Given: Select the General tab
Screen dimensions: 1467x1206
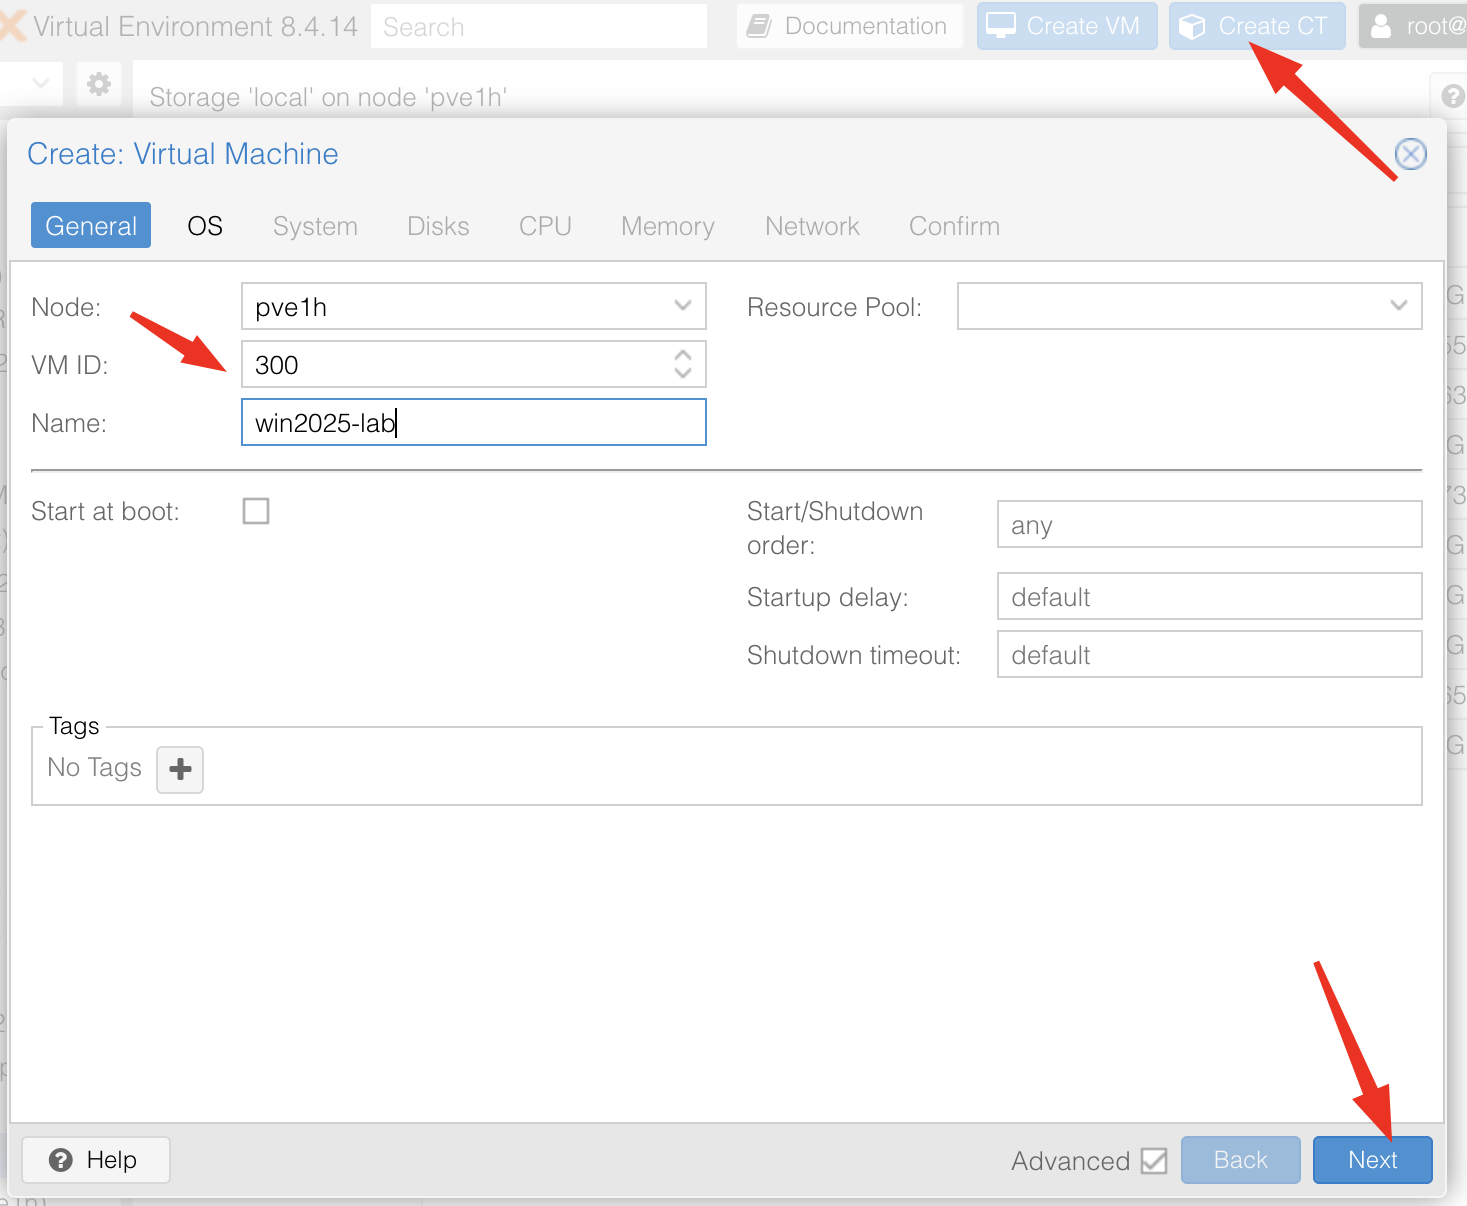Looking at the screenshot, I should (x=91, y=226).
